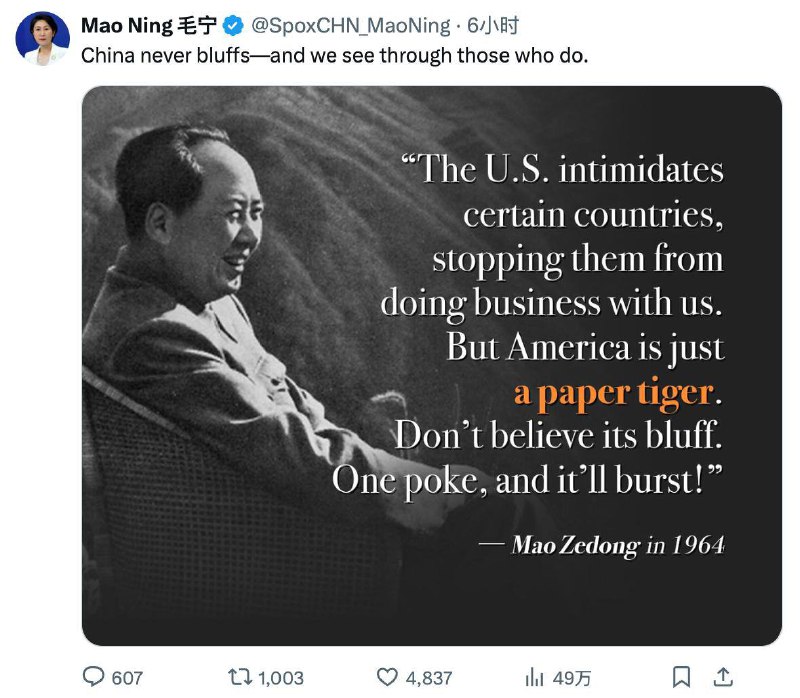Image resolution: width=800 pixels, height=698 pixels.
Task: Click the "One poke, and it'll burst!" line
Action: [527, 479]
